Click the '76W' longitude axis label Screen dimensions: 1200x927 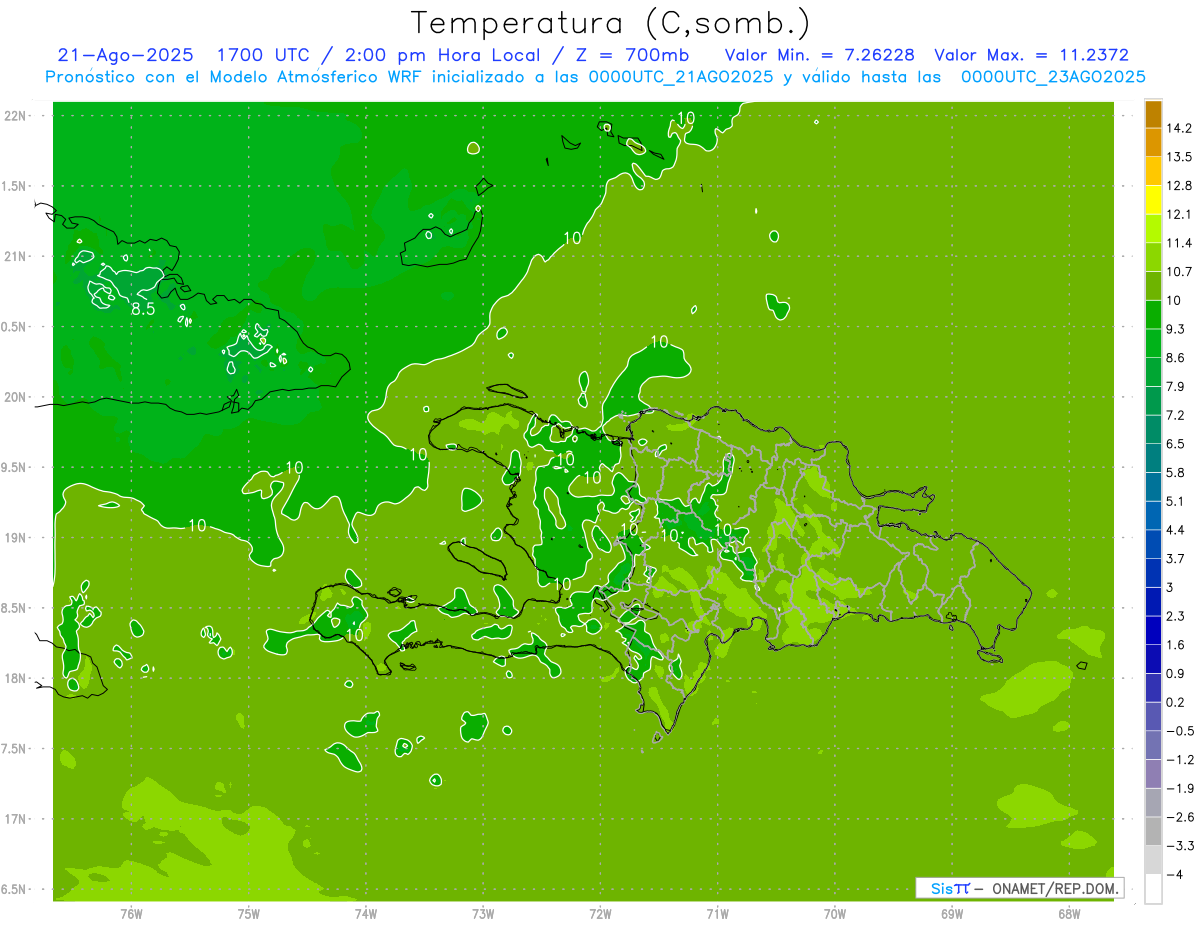pyautogui.click(x=132, y=913)
